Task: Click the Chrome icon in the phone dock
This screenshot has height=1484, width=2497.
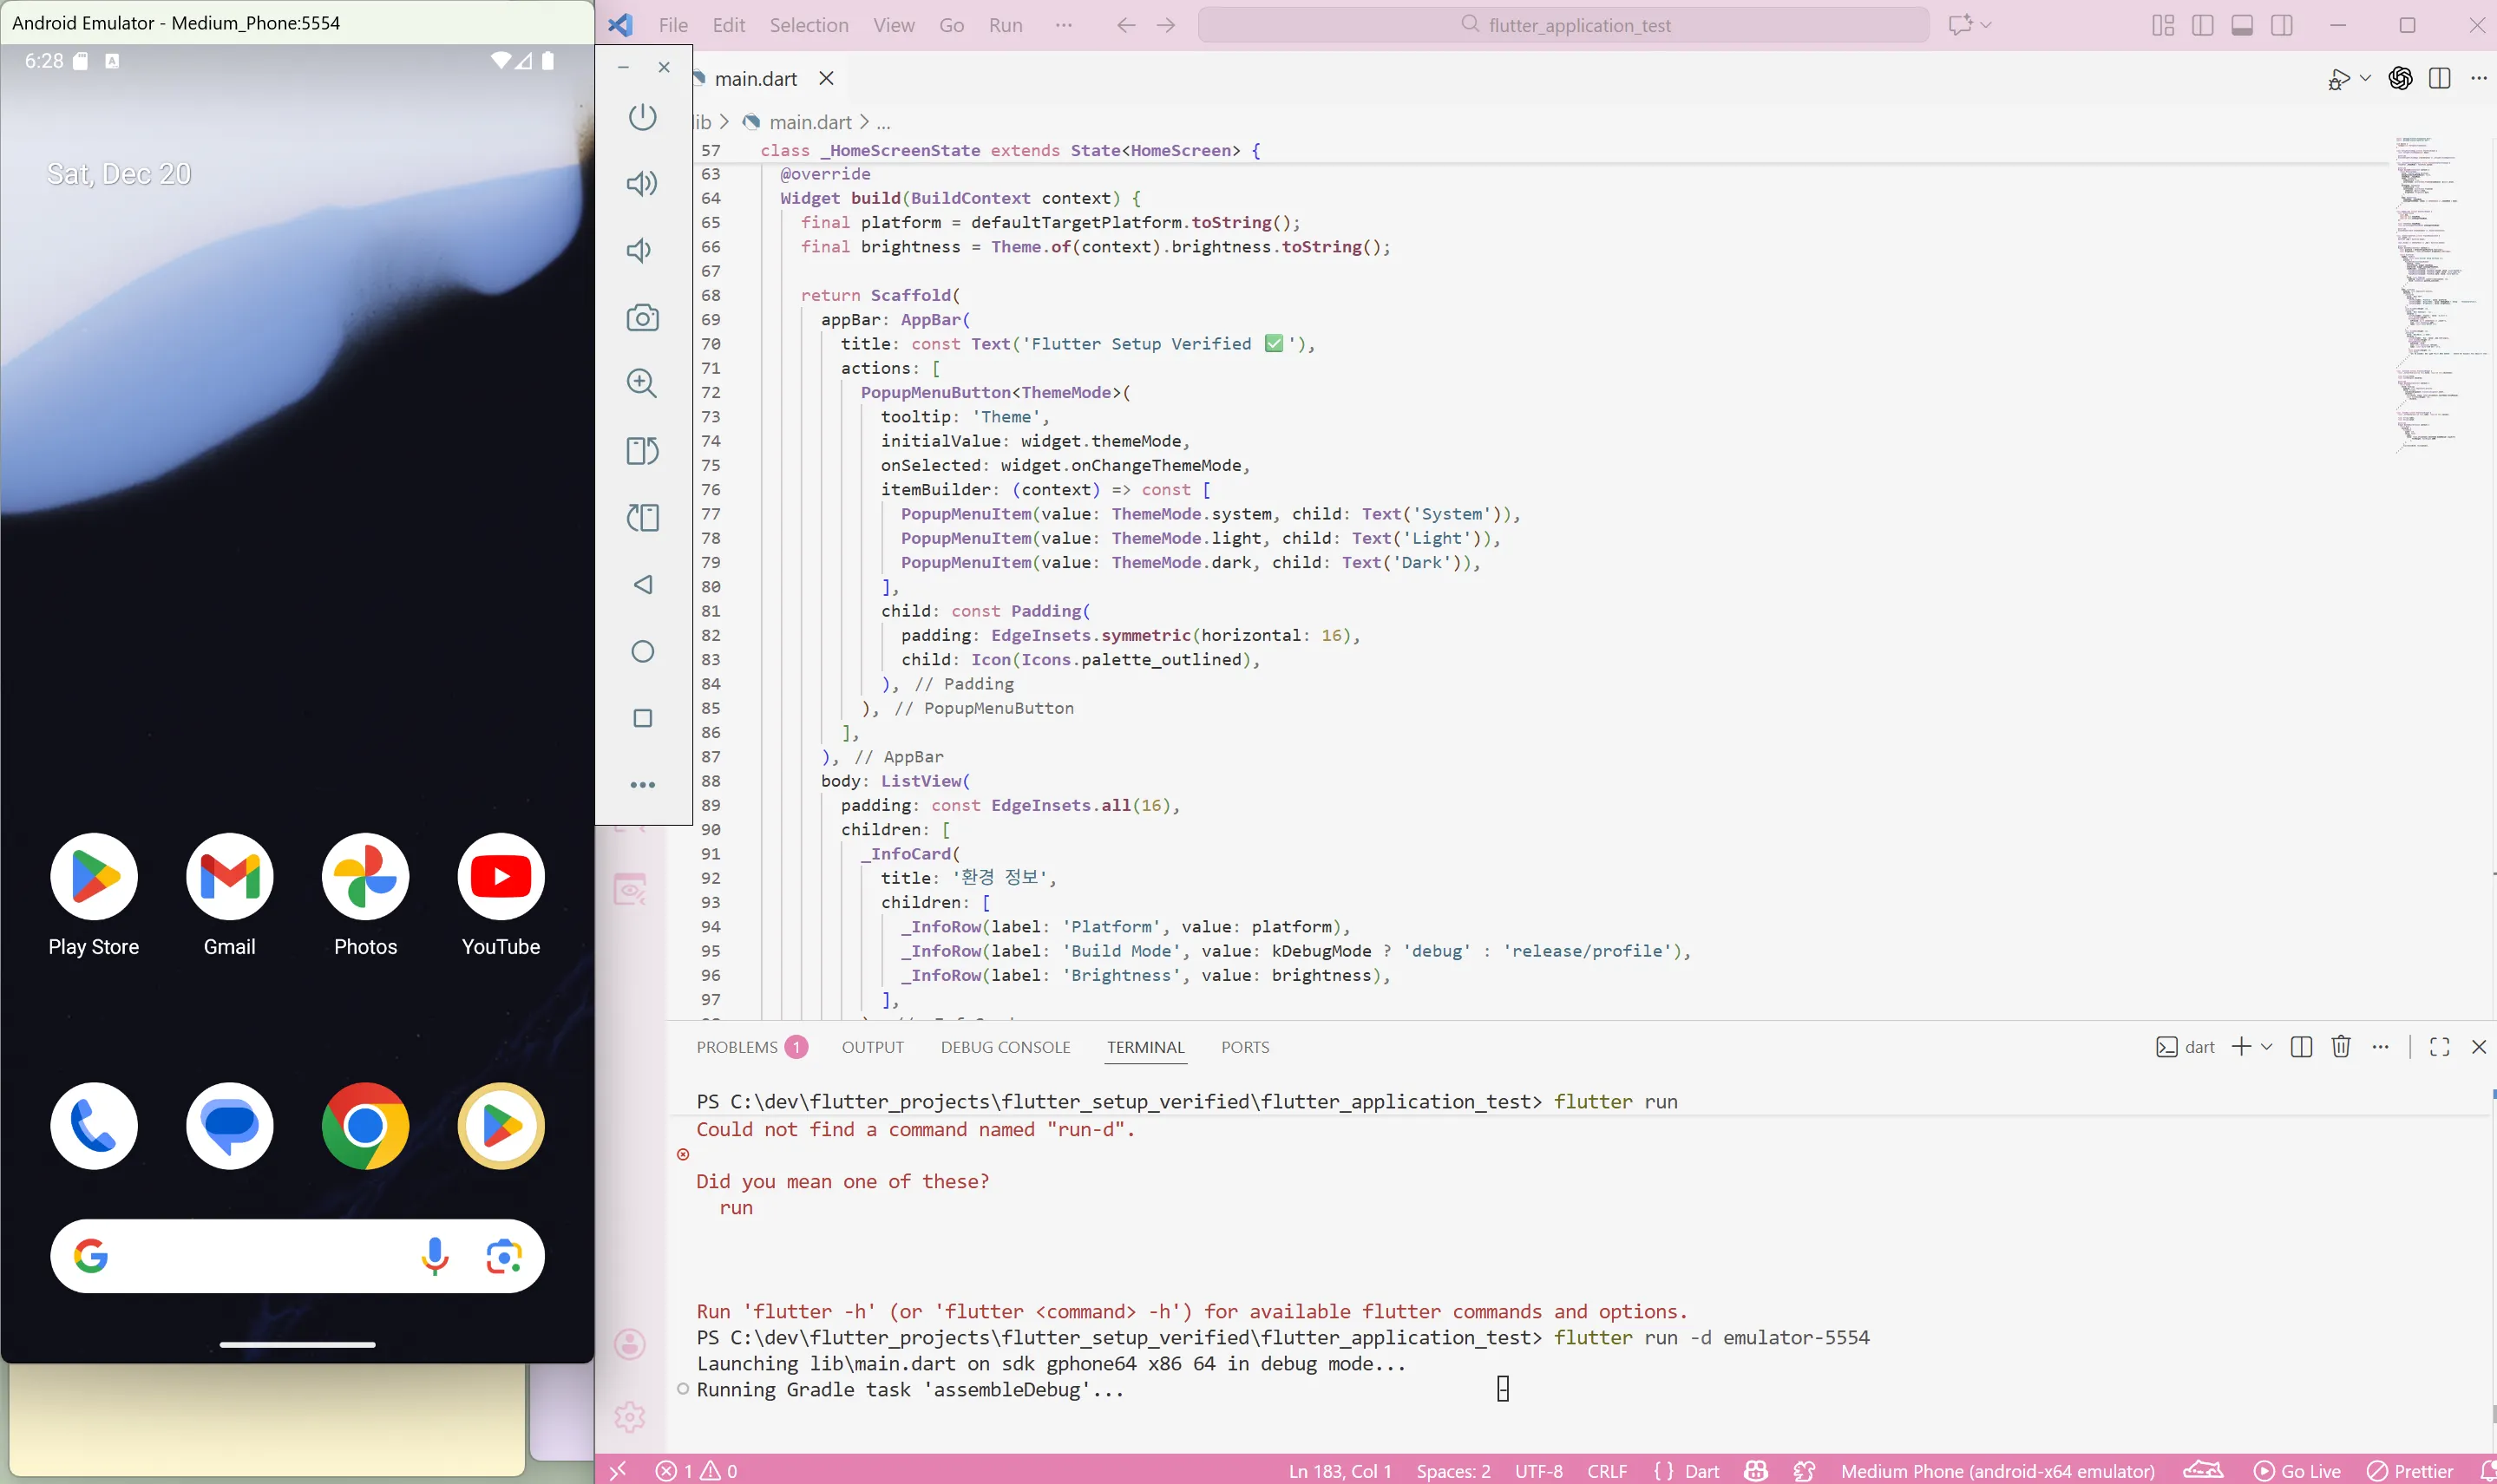Action: (365, 1126)
